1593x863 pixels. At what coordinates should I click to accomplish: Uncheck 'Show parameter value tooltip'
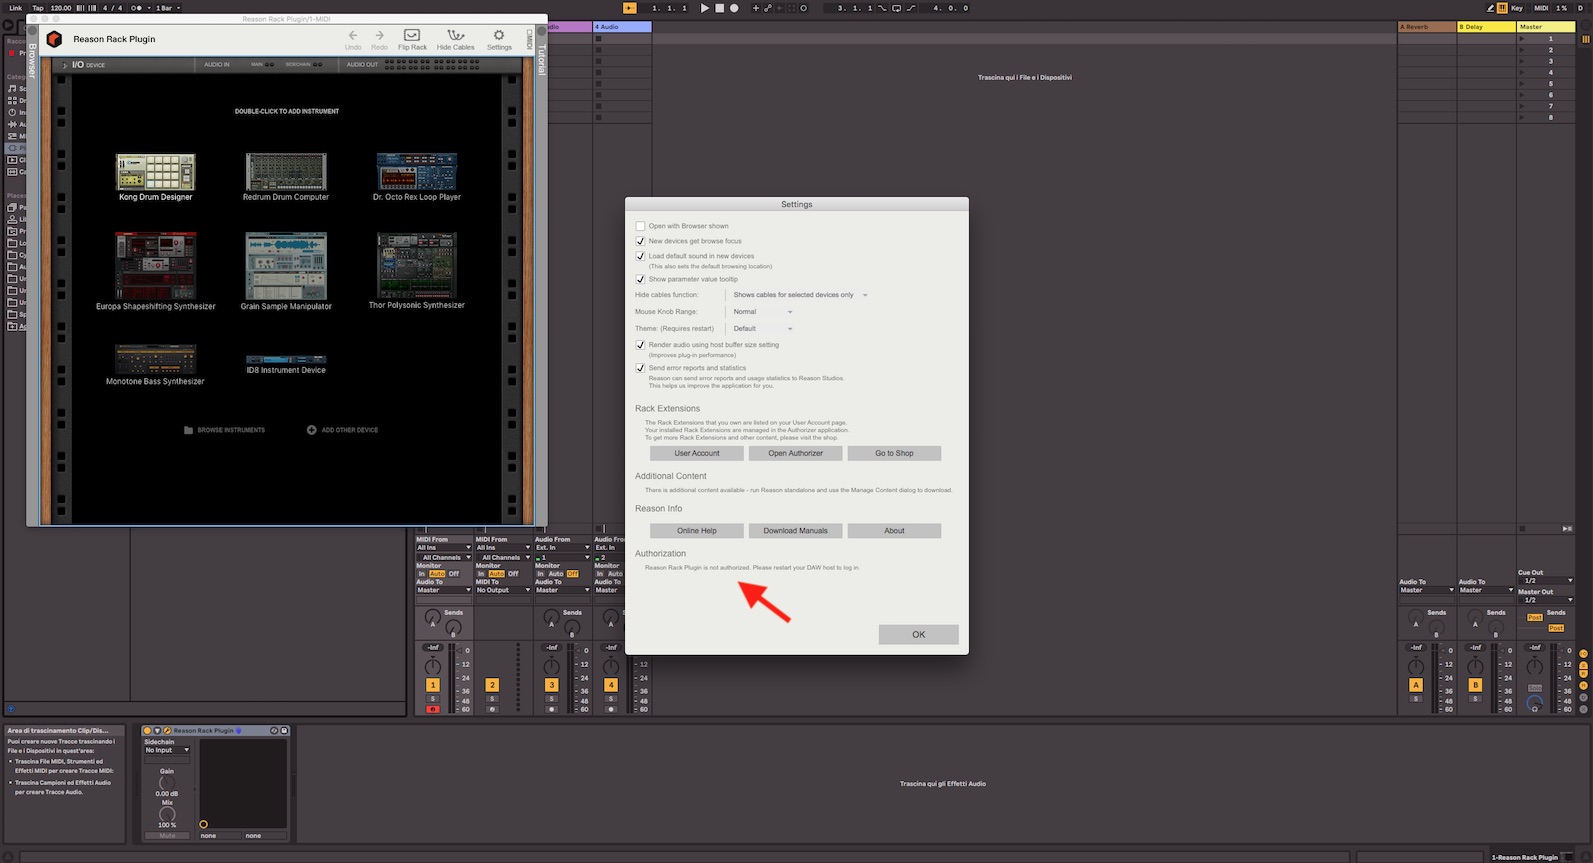(x=640, y=279)
